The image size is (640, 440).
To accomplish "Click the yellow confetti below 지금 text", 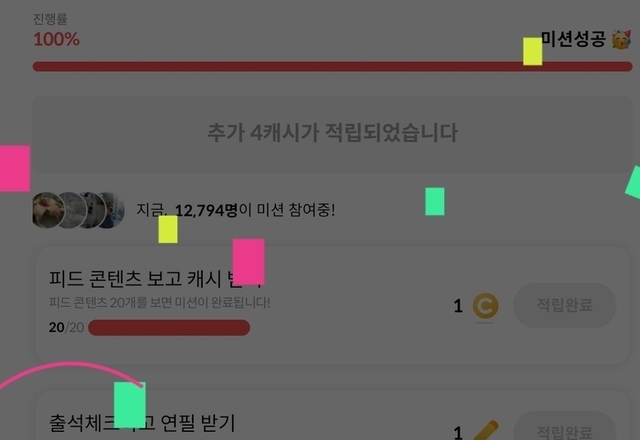I will 168,229.
